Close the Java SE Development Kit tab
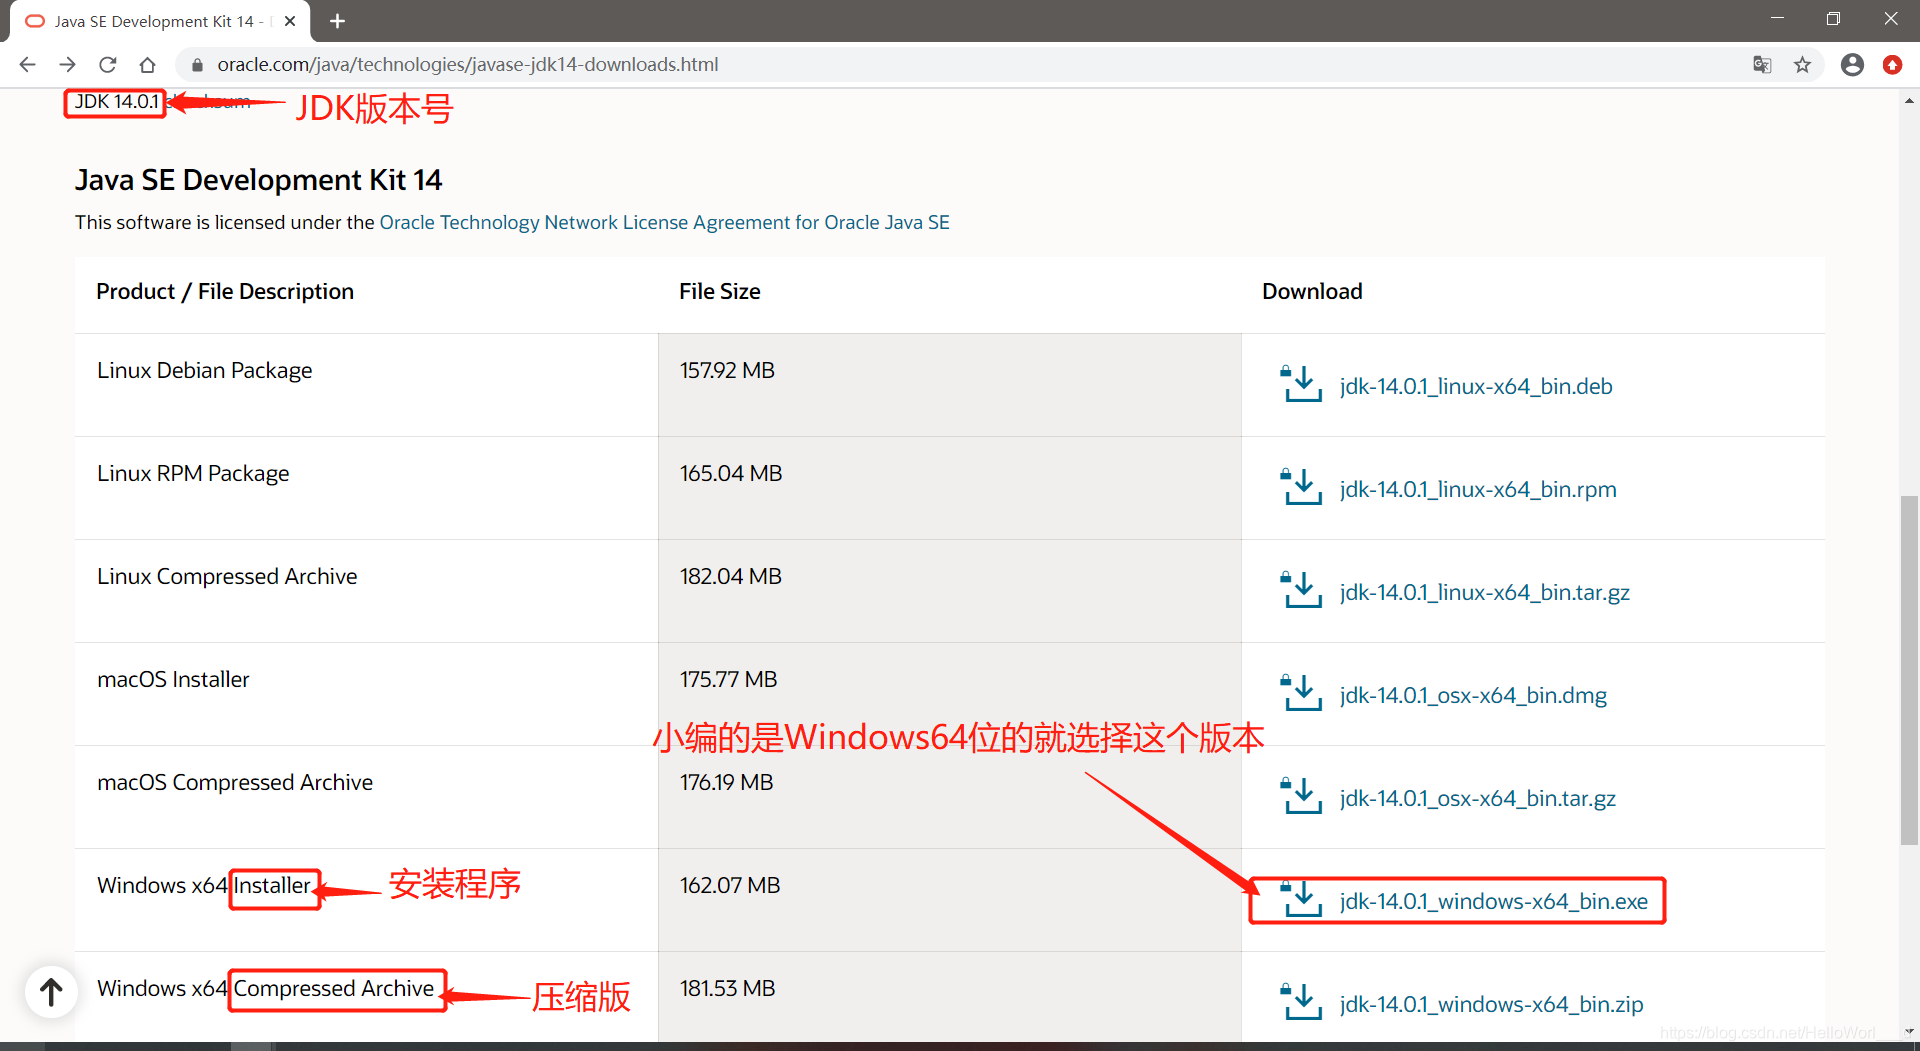Viewport: 1920px width, 1051px height. pos(290,21)
